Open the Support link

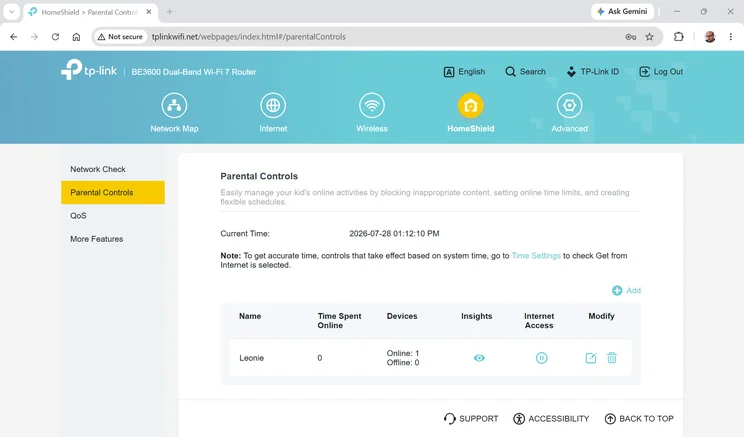click(471, 418)
